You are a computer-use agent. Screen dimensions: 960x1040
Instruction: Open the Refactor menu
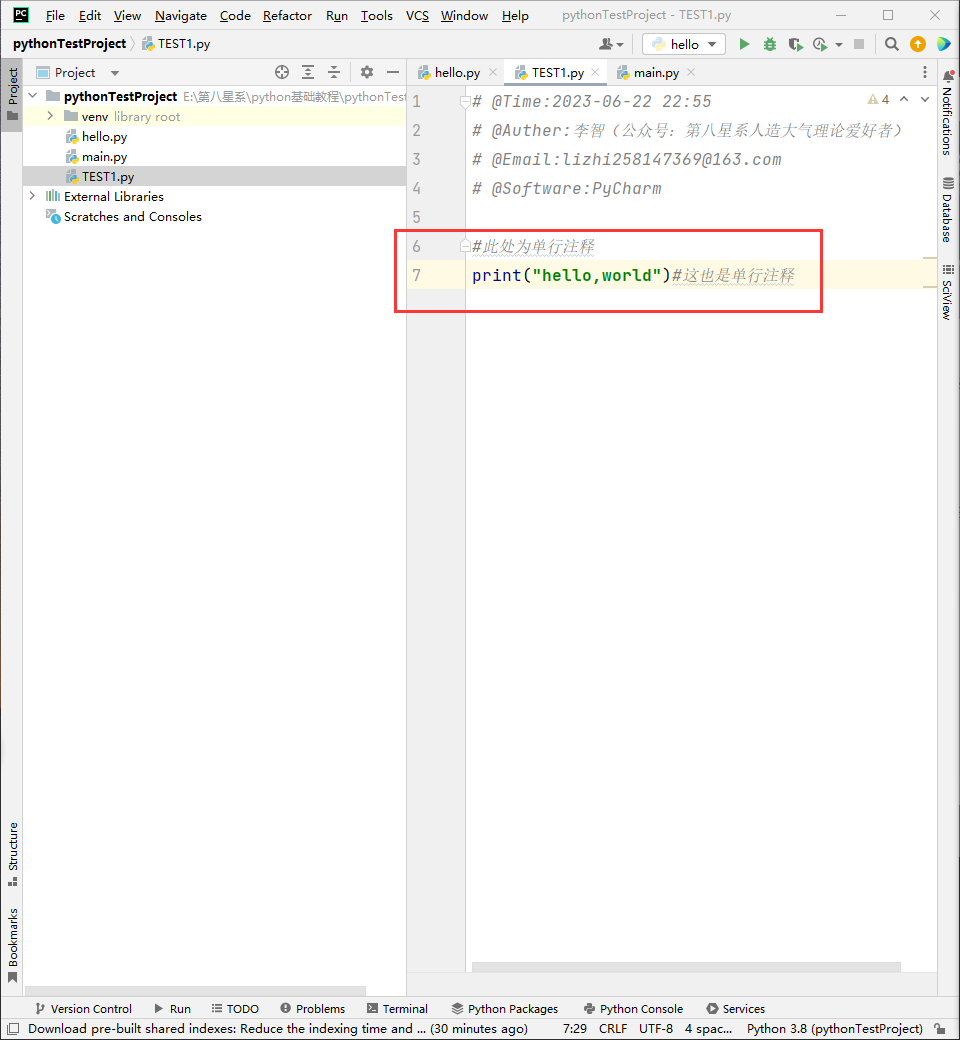click(x=287, y=15)
